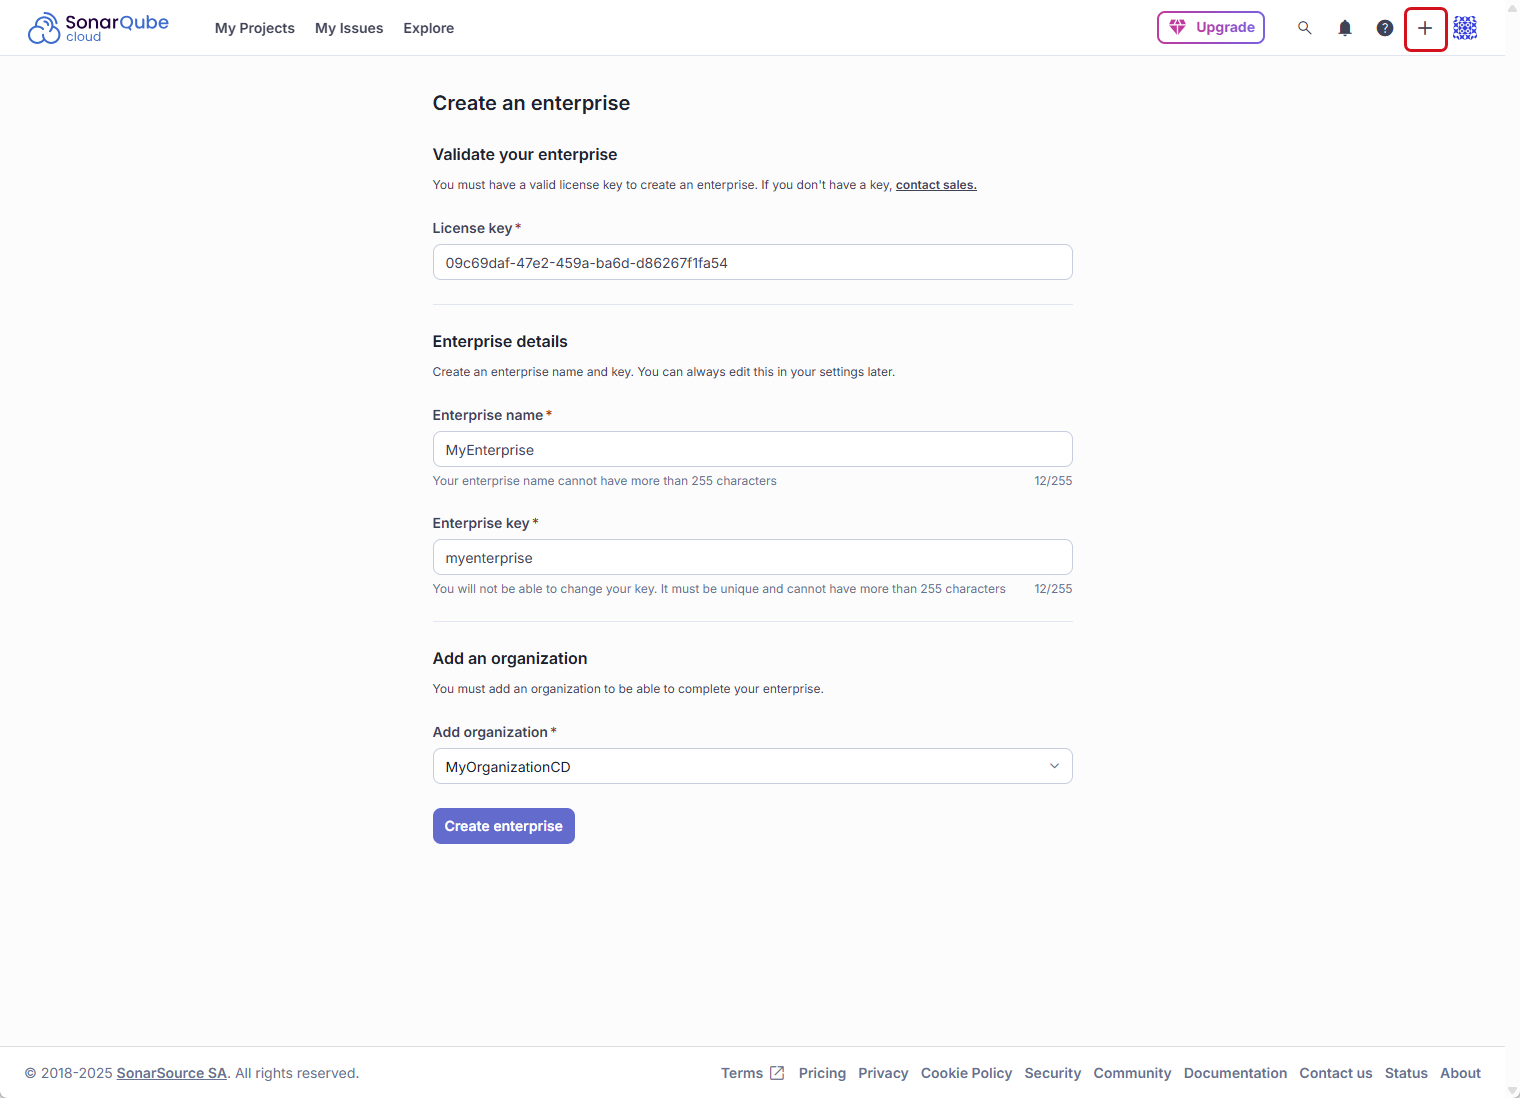
Task: Click the plus icon to create something new
Action: point(1425,28)
